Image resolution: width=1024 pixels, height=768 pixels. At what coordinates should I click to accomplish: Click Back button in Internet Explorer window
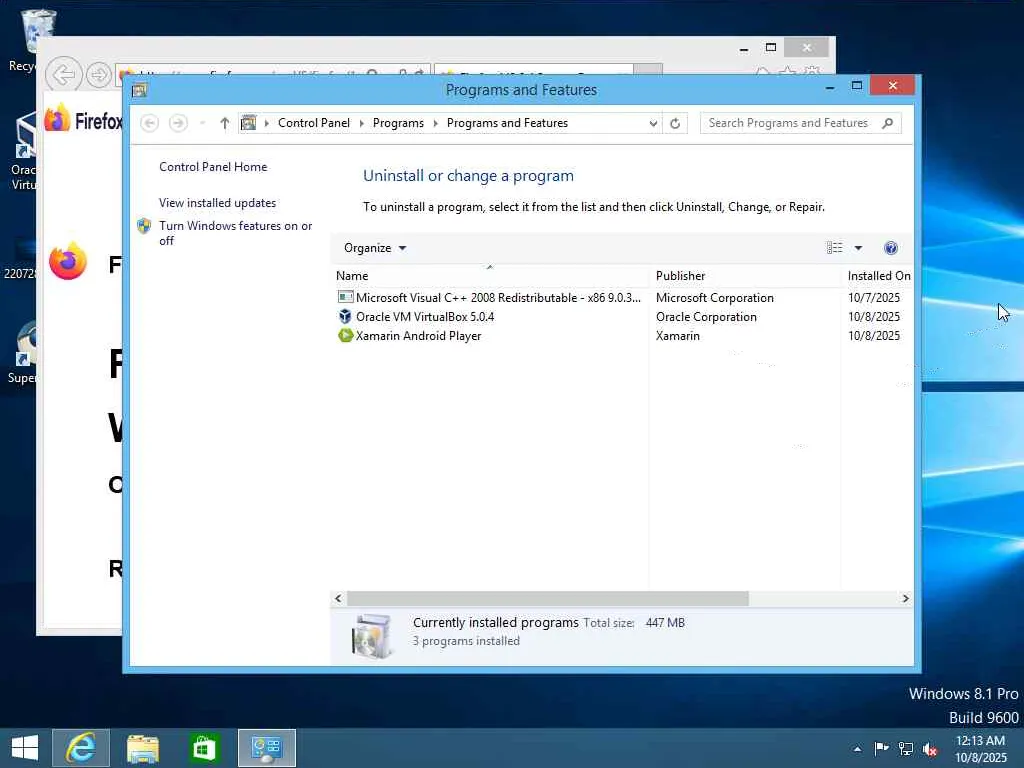pos(63,74)
